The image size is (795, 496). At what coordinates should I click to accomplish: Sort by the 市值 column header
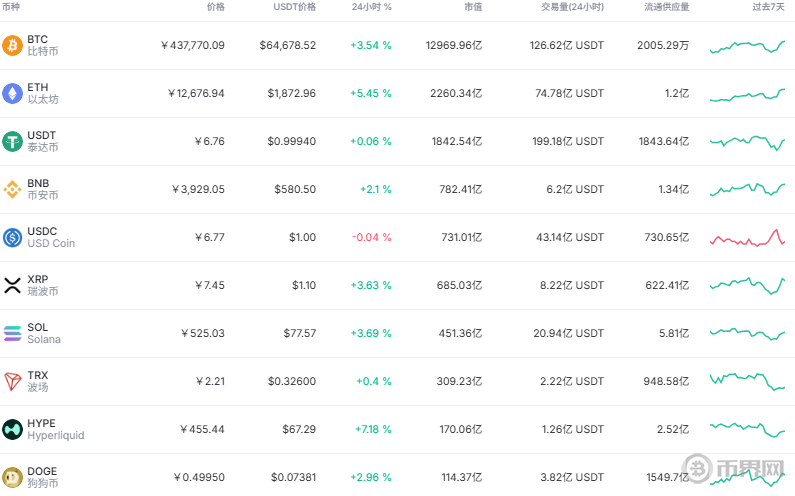[x=473, y=7]
